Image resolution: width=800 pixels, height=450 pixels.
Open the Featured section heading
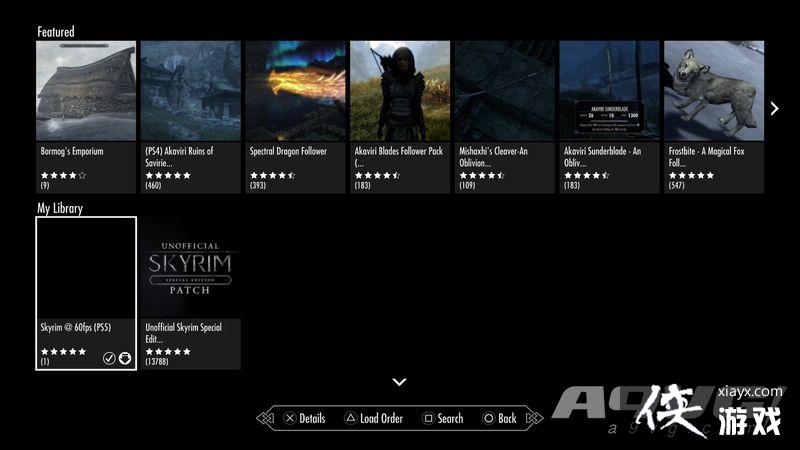[x=56, y=32]
